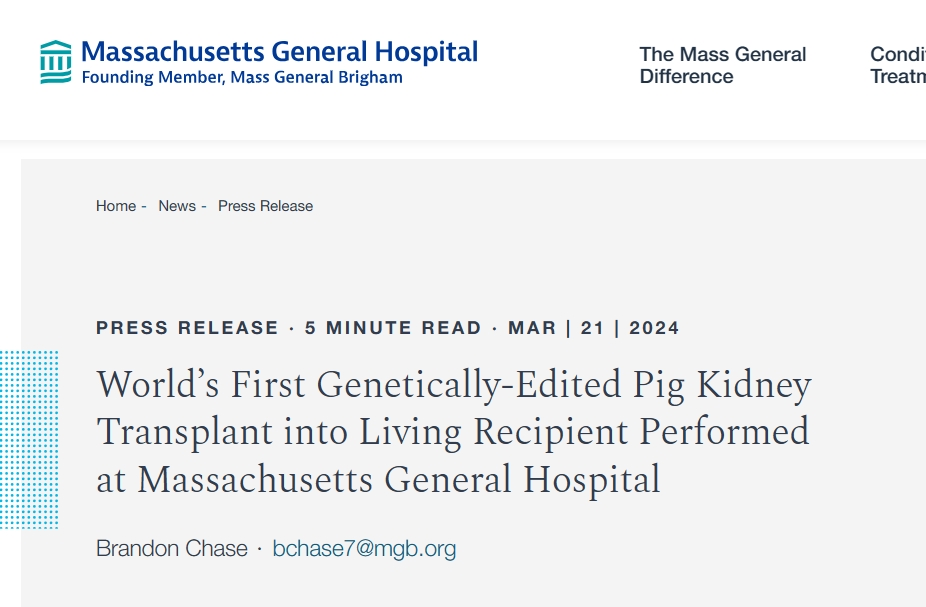Open The Mass General Difference menu
Image resolution: width=926 pixels, height=607 pixels.
722,65
